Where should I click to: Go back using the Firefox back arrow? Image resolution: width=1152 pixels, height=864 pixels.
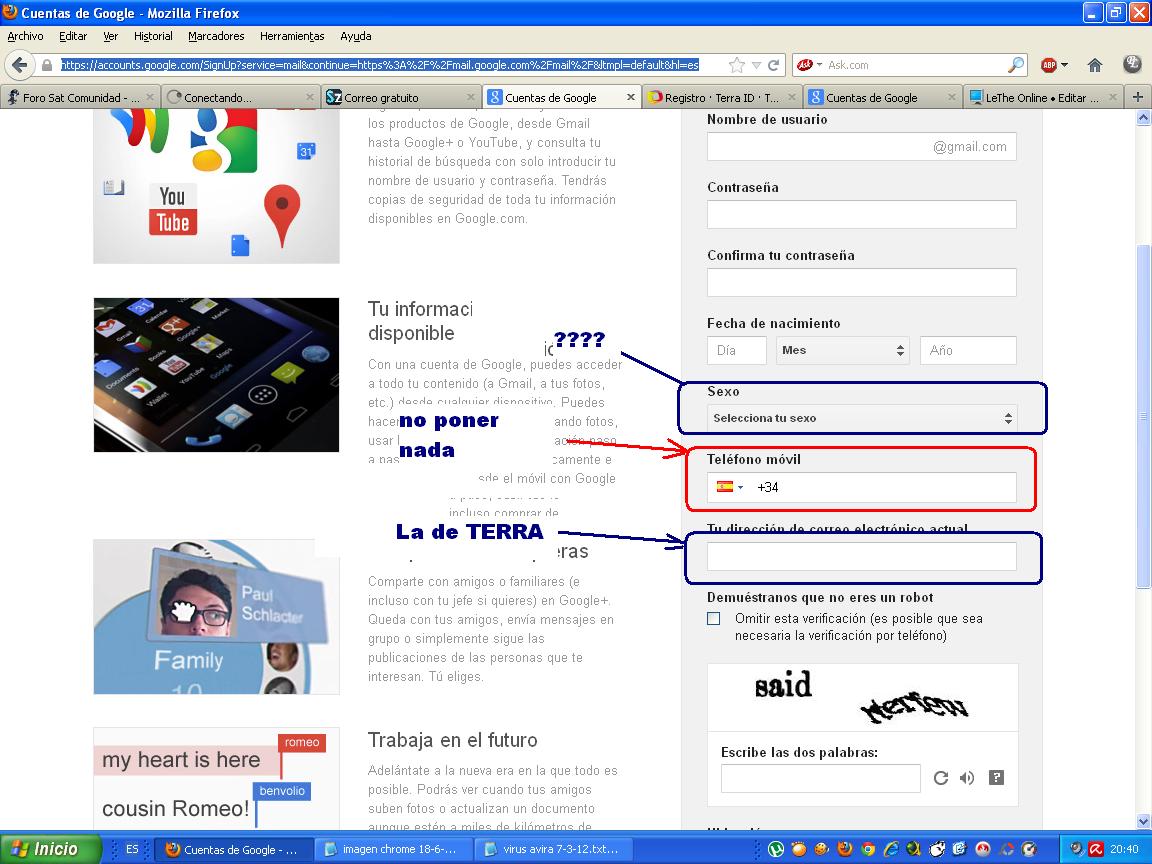click(20, 65)
